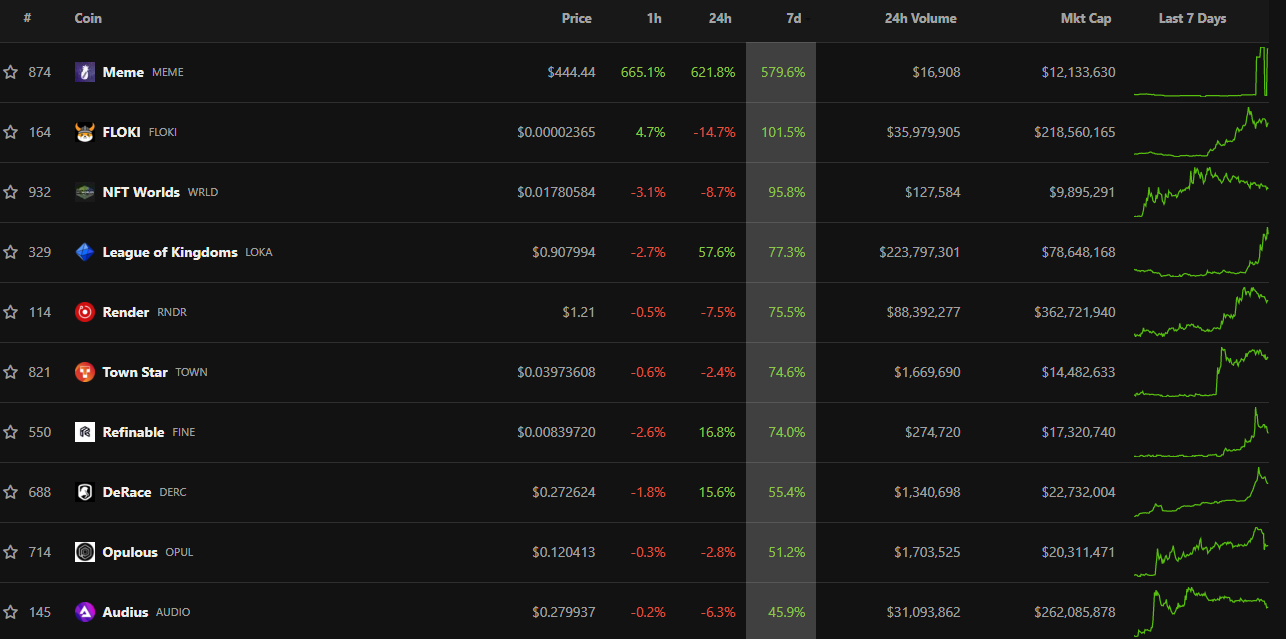1286x639 pixels.
Task: Click League of Kingdoms volume $223,797,301
Action: point(919,252)
